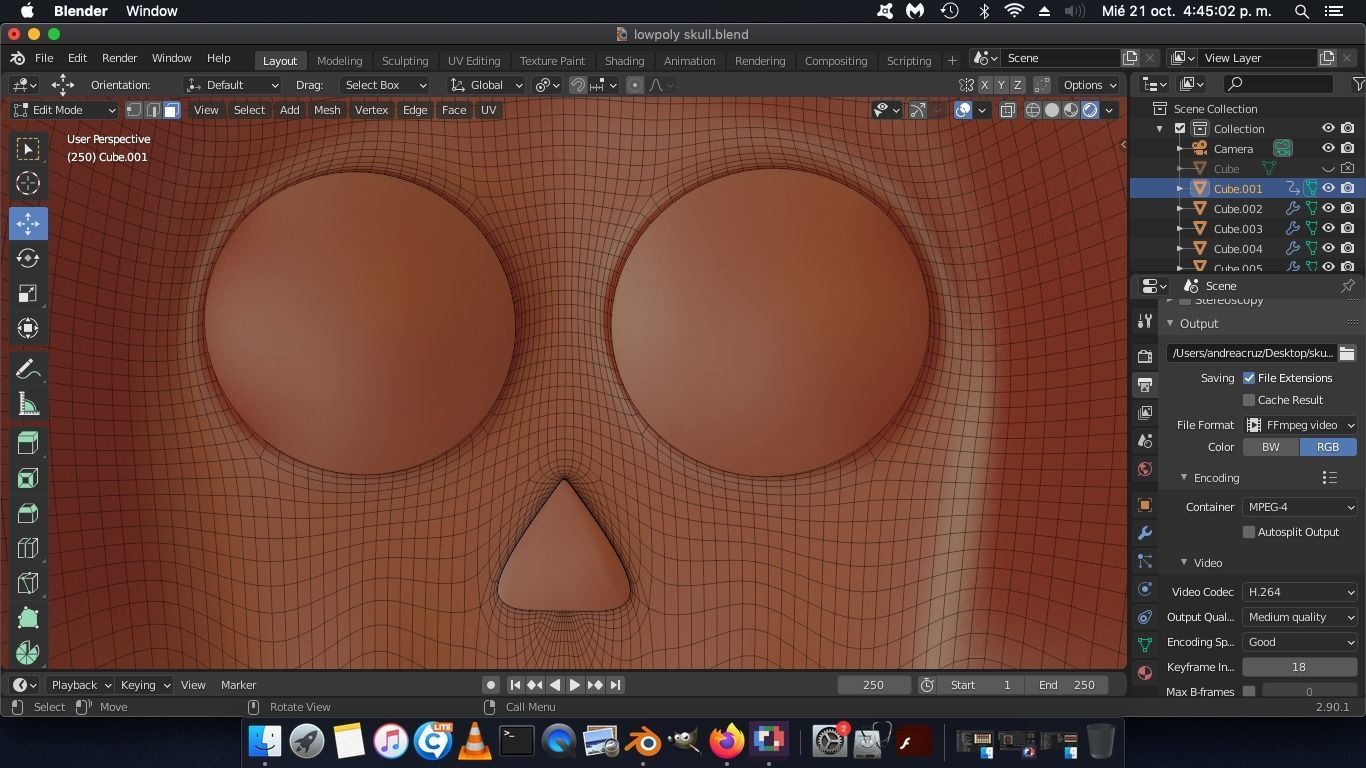Screen dimensions: 1366x768
Task: Enable Cache Result checkbox
Action: point(1249,400)
